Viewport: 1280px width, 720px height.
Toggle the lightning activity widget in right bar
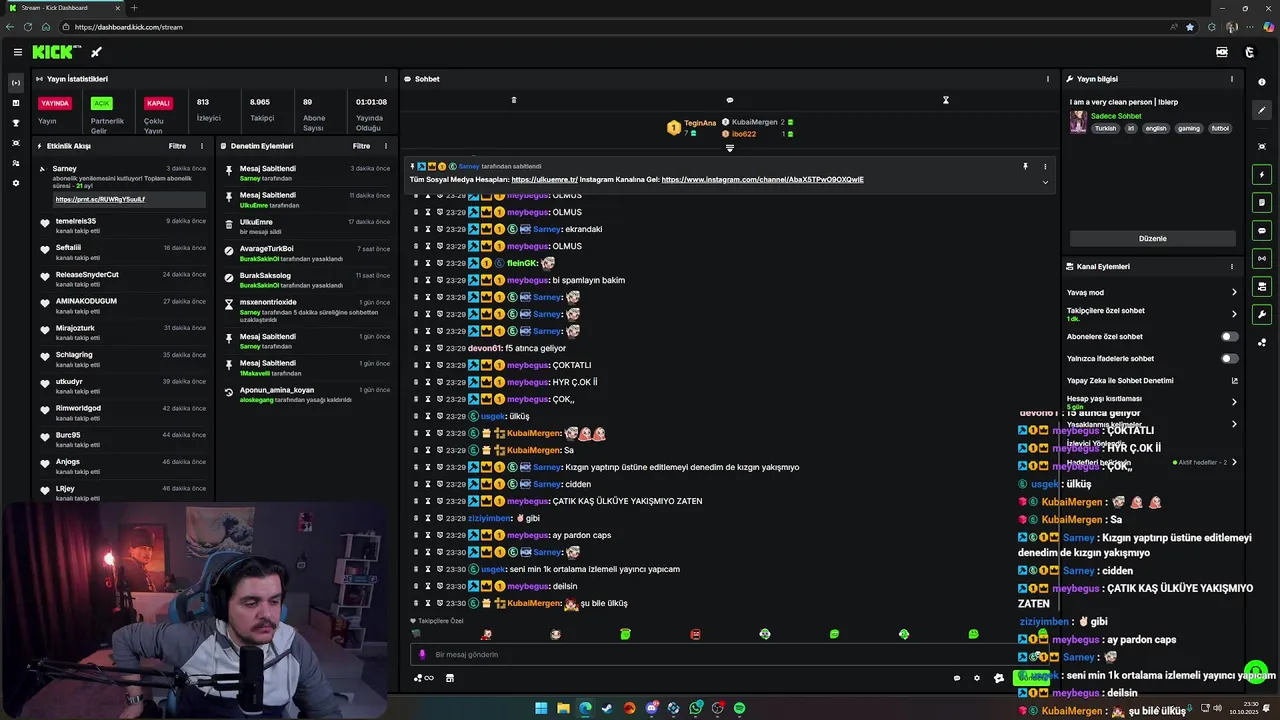click(x=1262, y=175)
